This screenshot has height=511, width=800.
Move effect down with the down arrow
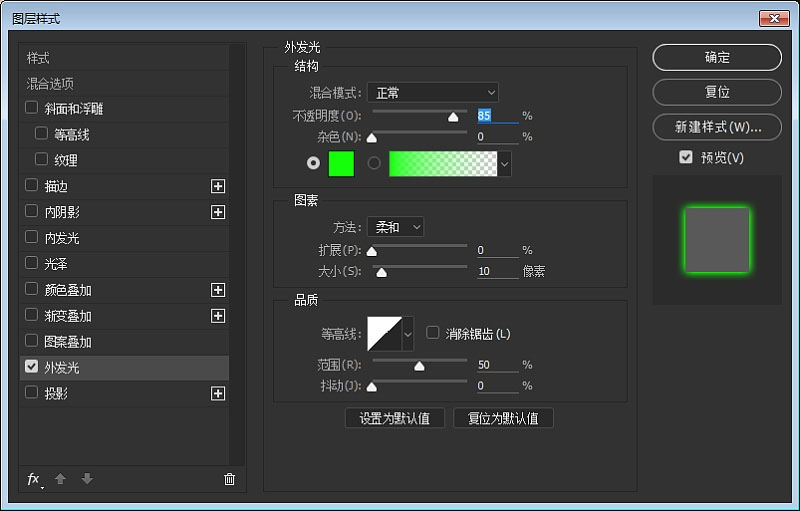87,478
